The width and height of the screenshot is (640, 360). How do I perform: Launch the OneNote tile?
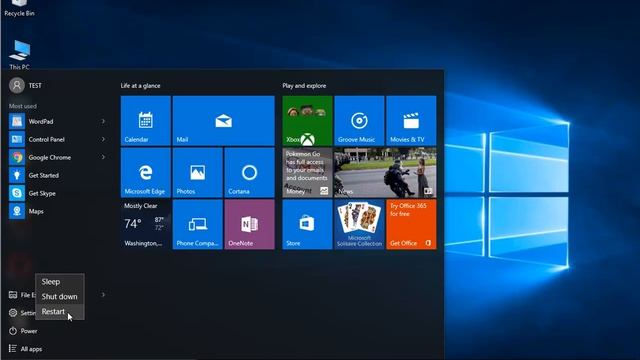(x=249, y=224)
